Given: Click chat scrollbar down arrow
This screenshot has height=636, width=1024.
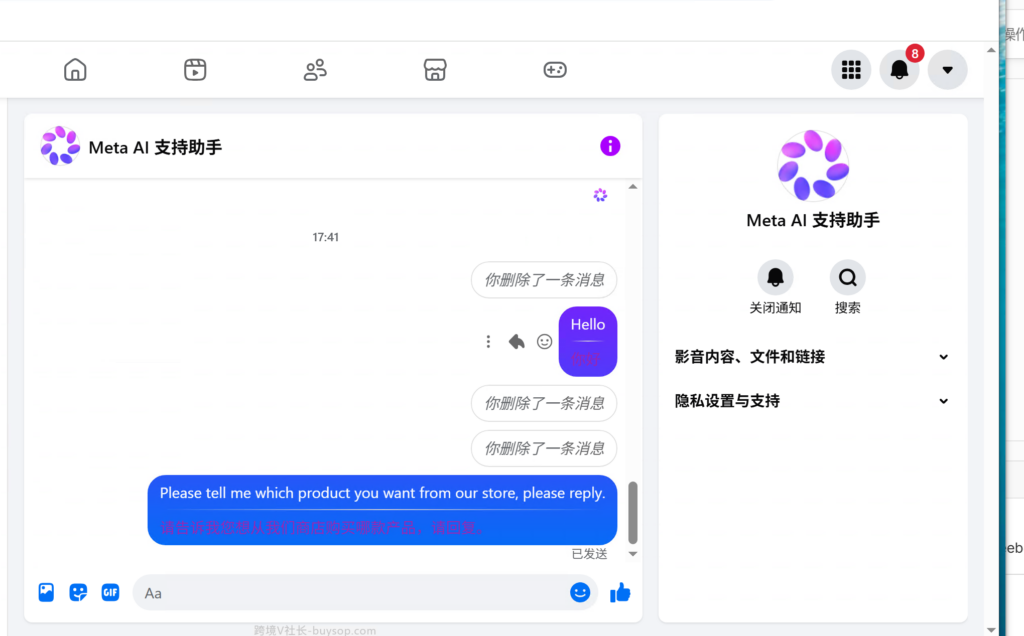Looking at the screenshot, I should coord(633,554).
